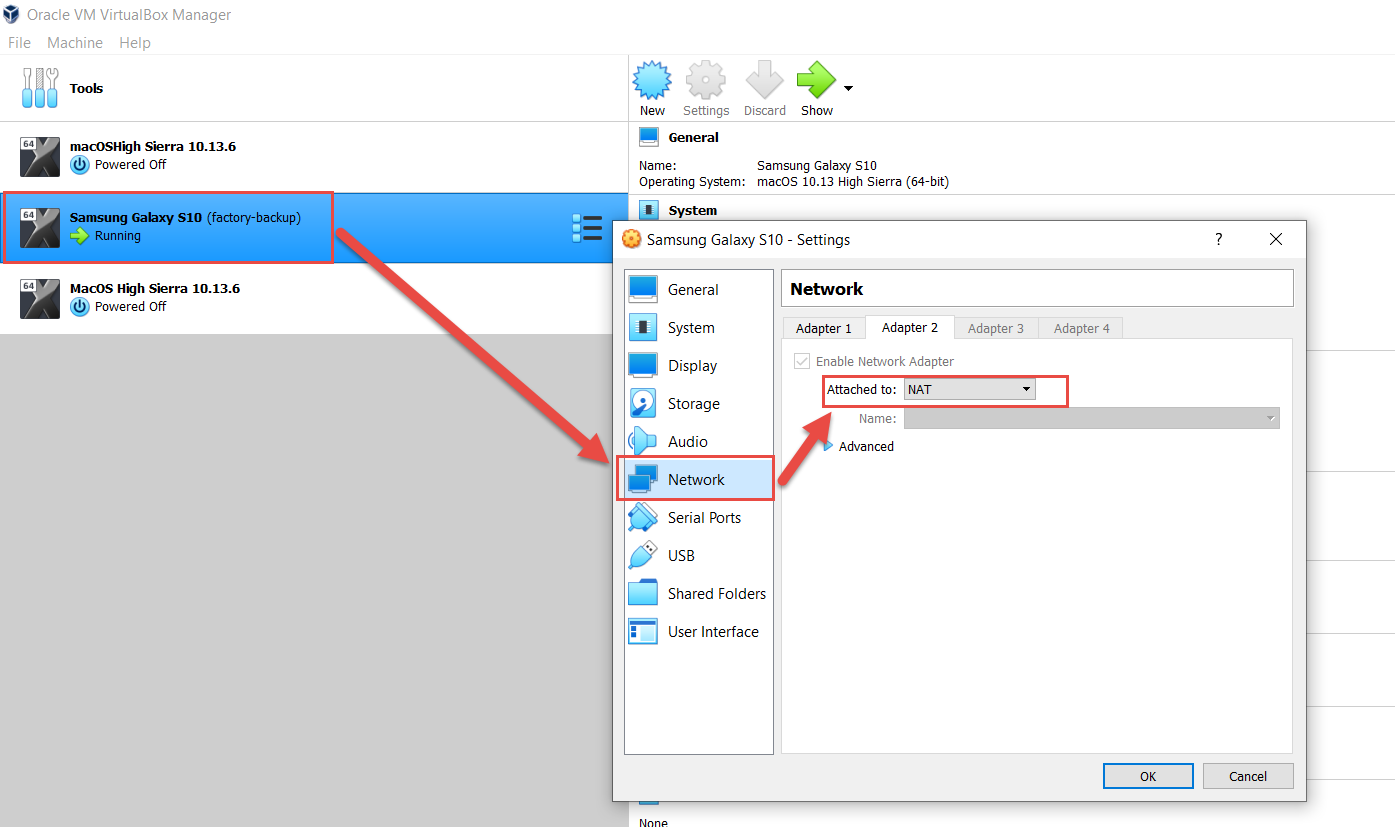1395x827 pixels.
Task: Open Audio settings category
Action: [698, 441]
